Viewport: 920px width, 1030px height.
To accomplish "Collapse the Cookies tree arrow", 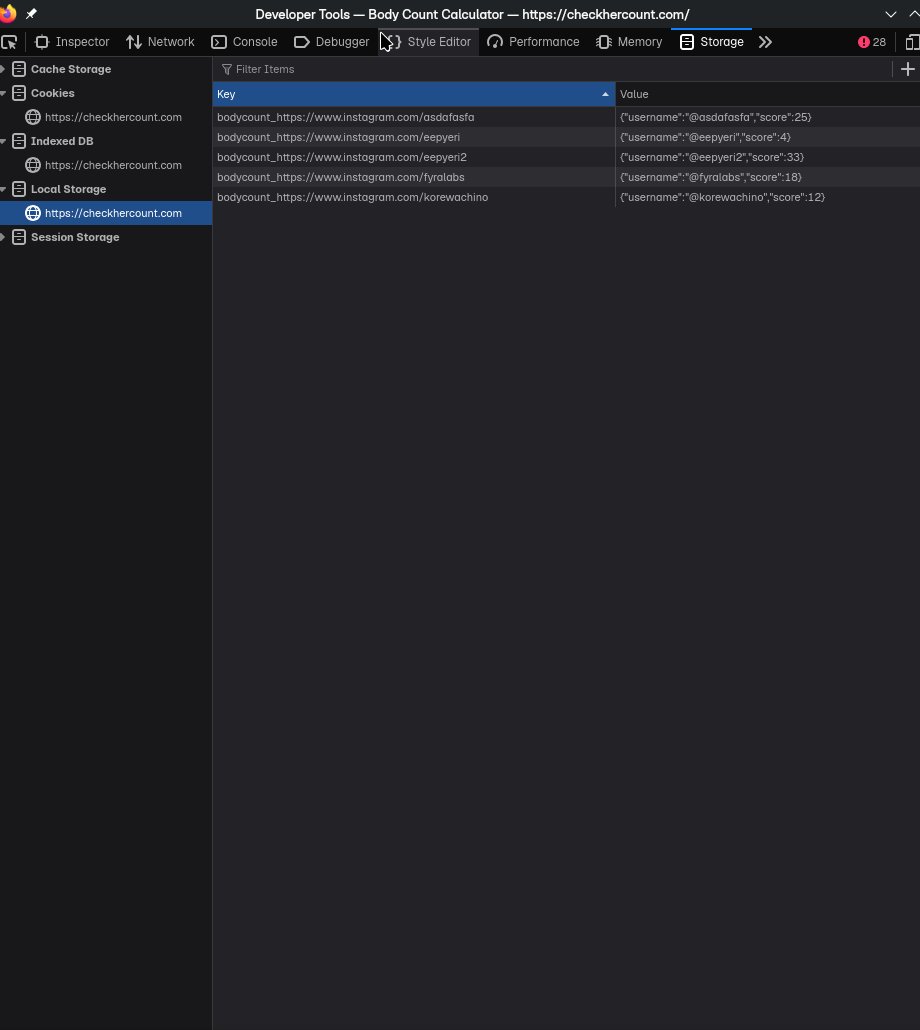I will pos(3,93).
